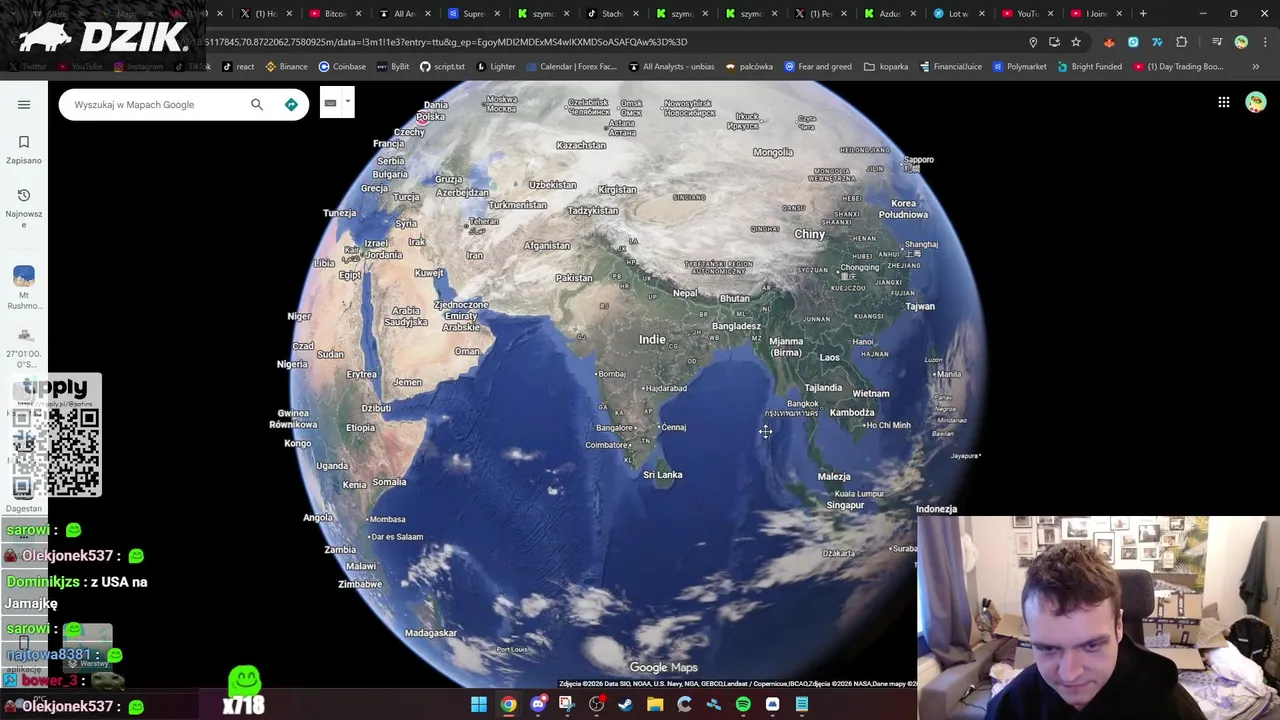Open OBS Studio from the taskbar

[x=596, y=705]
